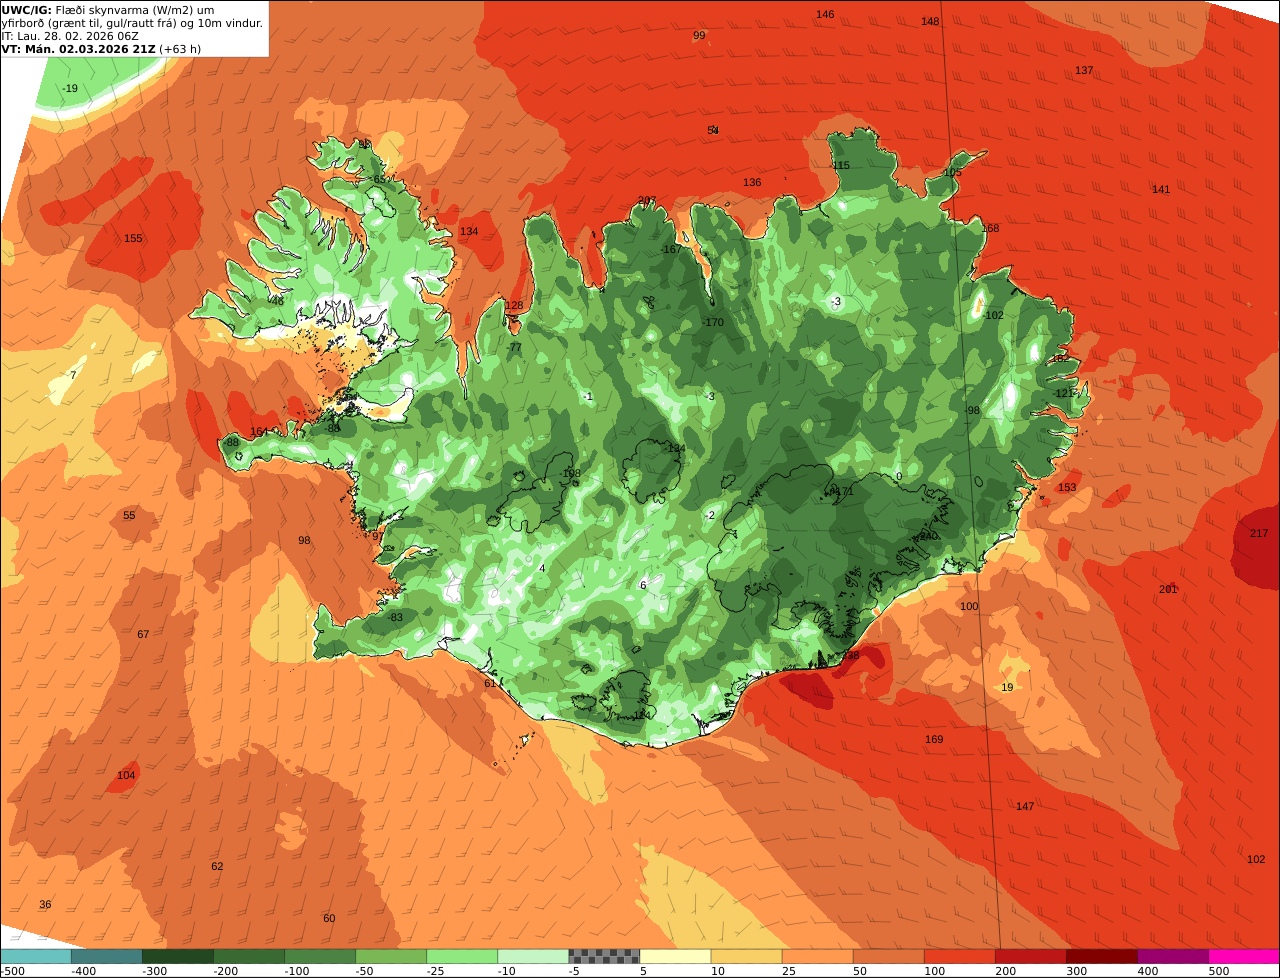
Task: Click legend swatch between 400 and 500
Action: [x=1172, y=956]
